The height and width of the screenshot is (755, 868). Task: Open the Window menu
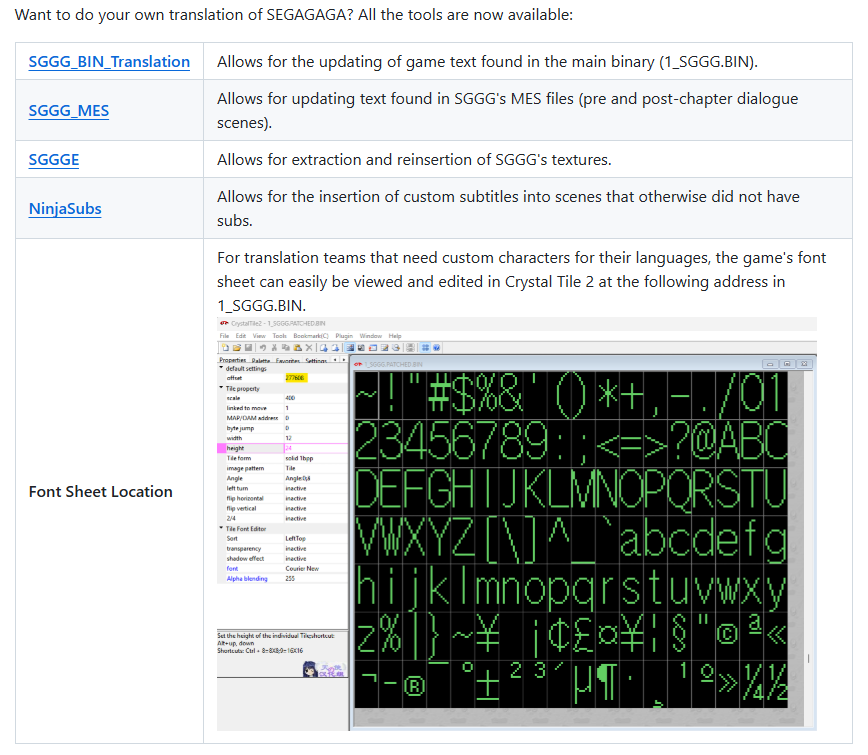pyautogui.click(x=371, y=336)
